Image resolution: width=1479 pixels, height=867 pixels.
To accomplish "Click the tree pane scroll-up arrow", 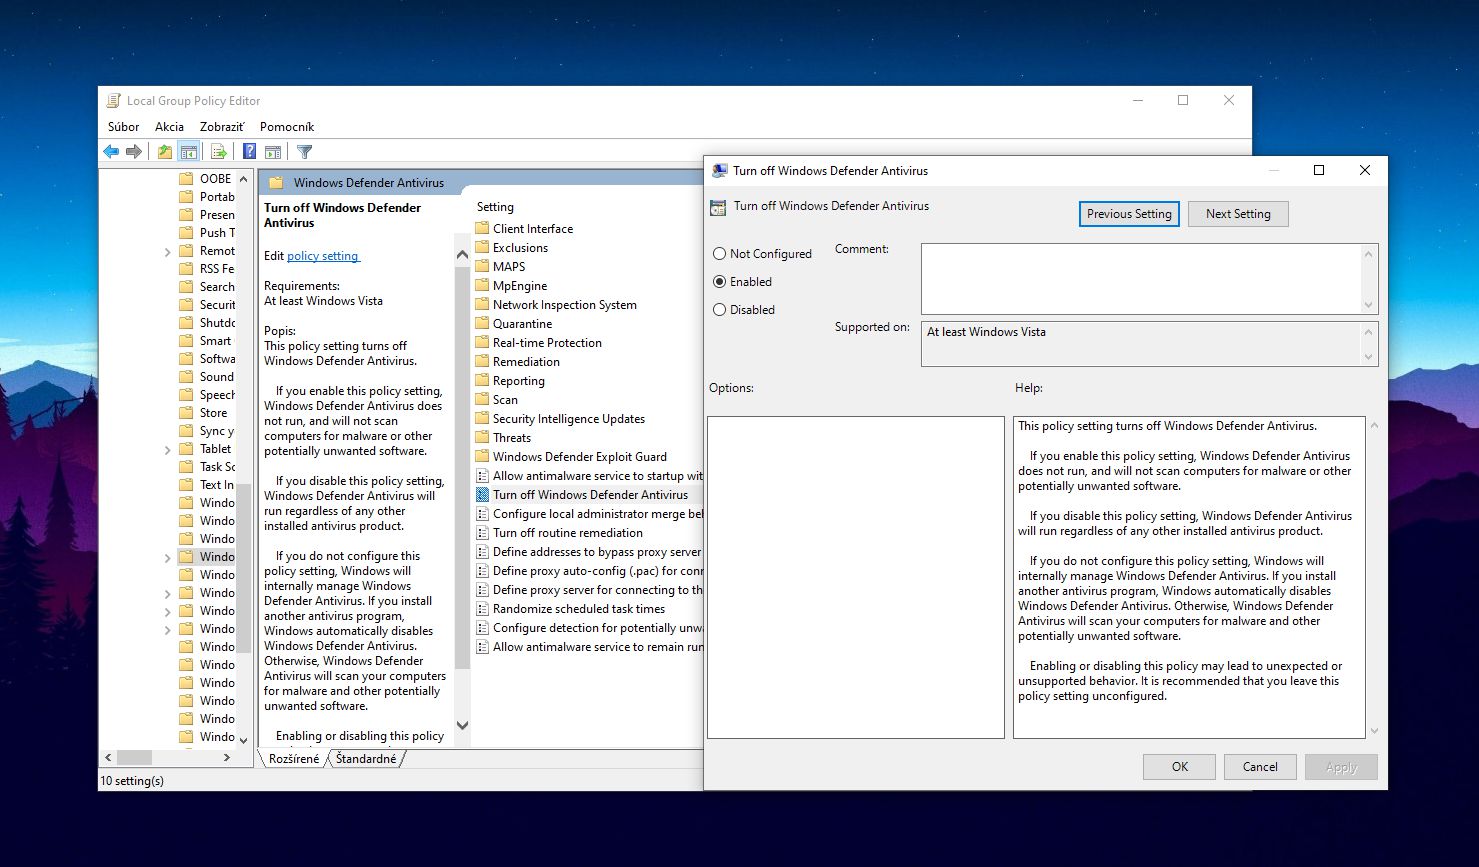I will tap(244, 179).
